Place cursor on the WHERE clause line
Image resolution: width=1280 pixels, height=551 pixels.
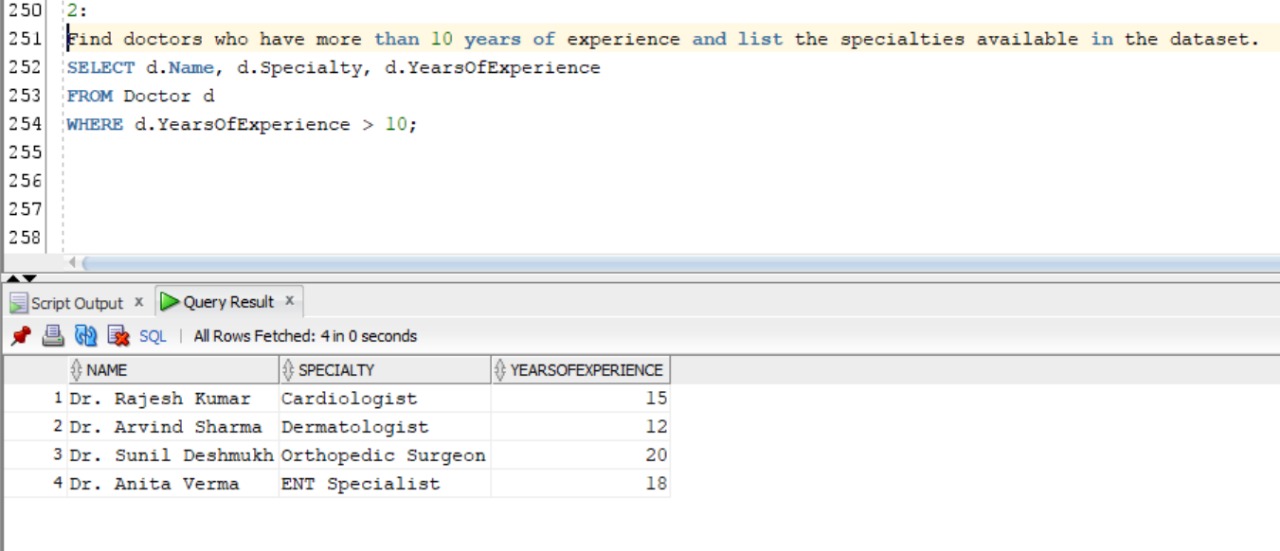coord(242,124)
